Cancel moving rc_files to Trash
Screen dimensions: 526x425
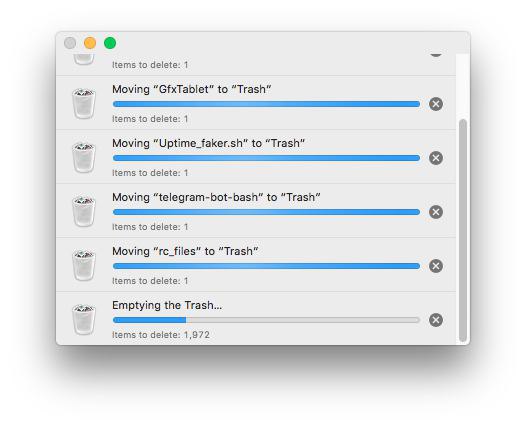pos(436,266)
